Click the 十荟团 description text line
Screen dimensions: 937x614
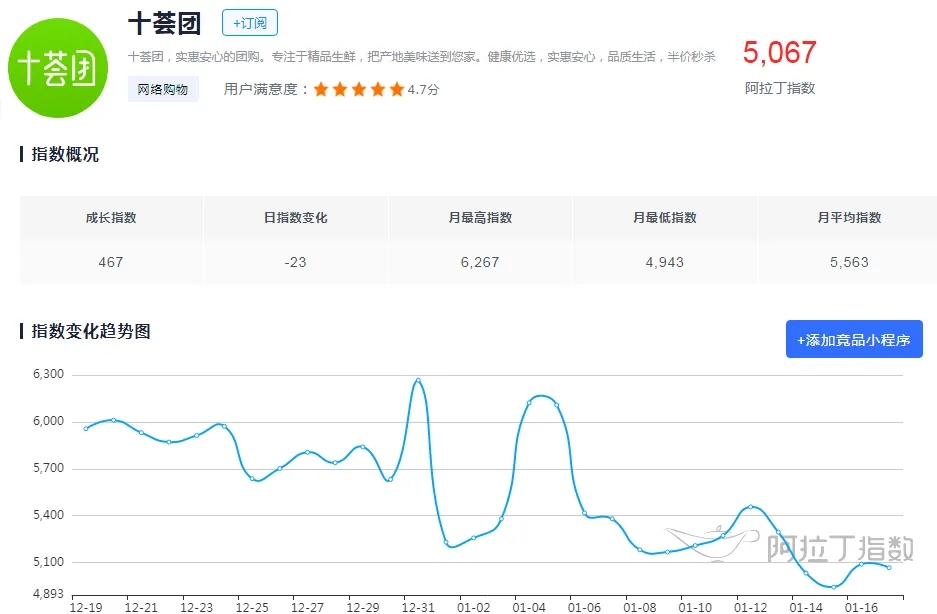click(x=422, y=57)
